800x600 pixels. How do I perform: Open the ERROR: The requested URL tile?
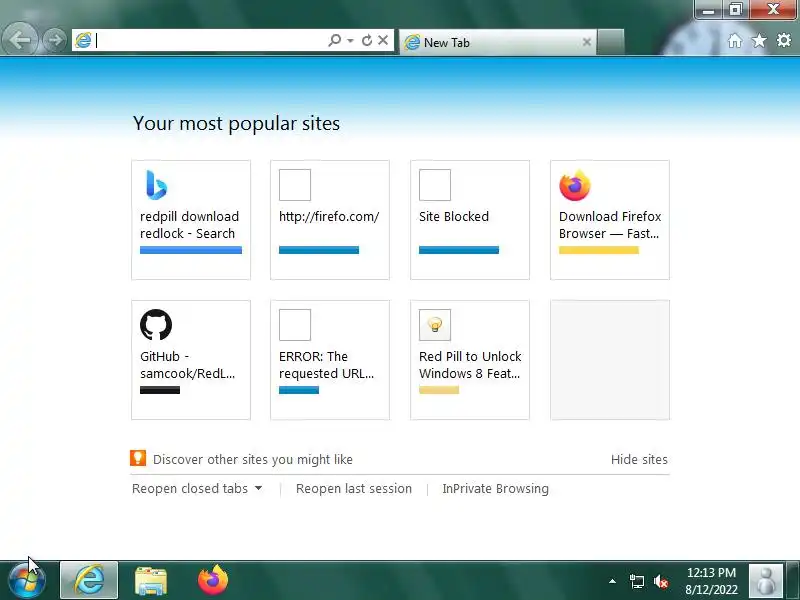(330, 360)
